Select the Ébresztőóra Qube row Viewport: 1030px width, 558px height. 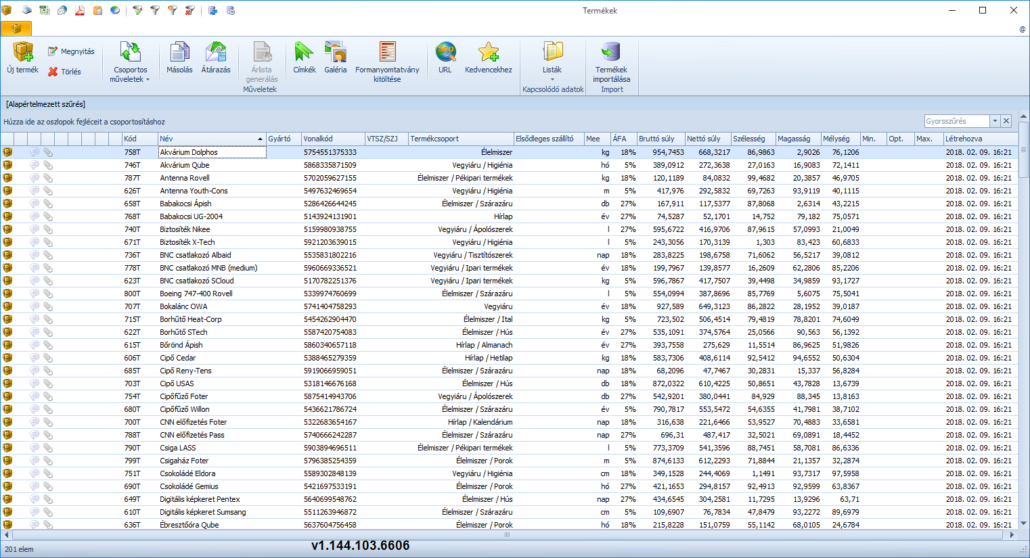pos(510,524)
